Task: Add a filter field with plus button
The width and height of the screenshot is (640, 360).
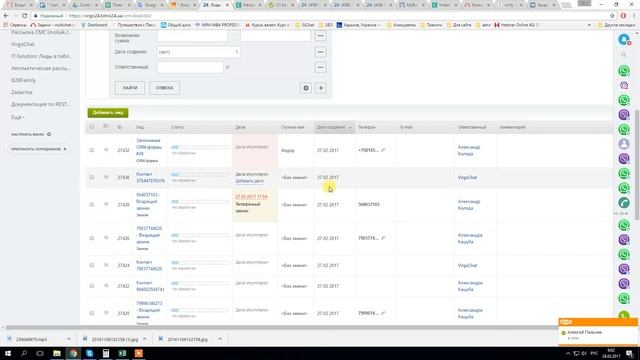Action: point(321,88)
